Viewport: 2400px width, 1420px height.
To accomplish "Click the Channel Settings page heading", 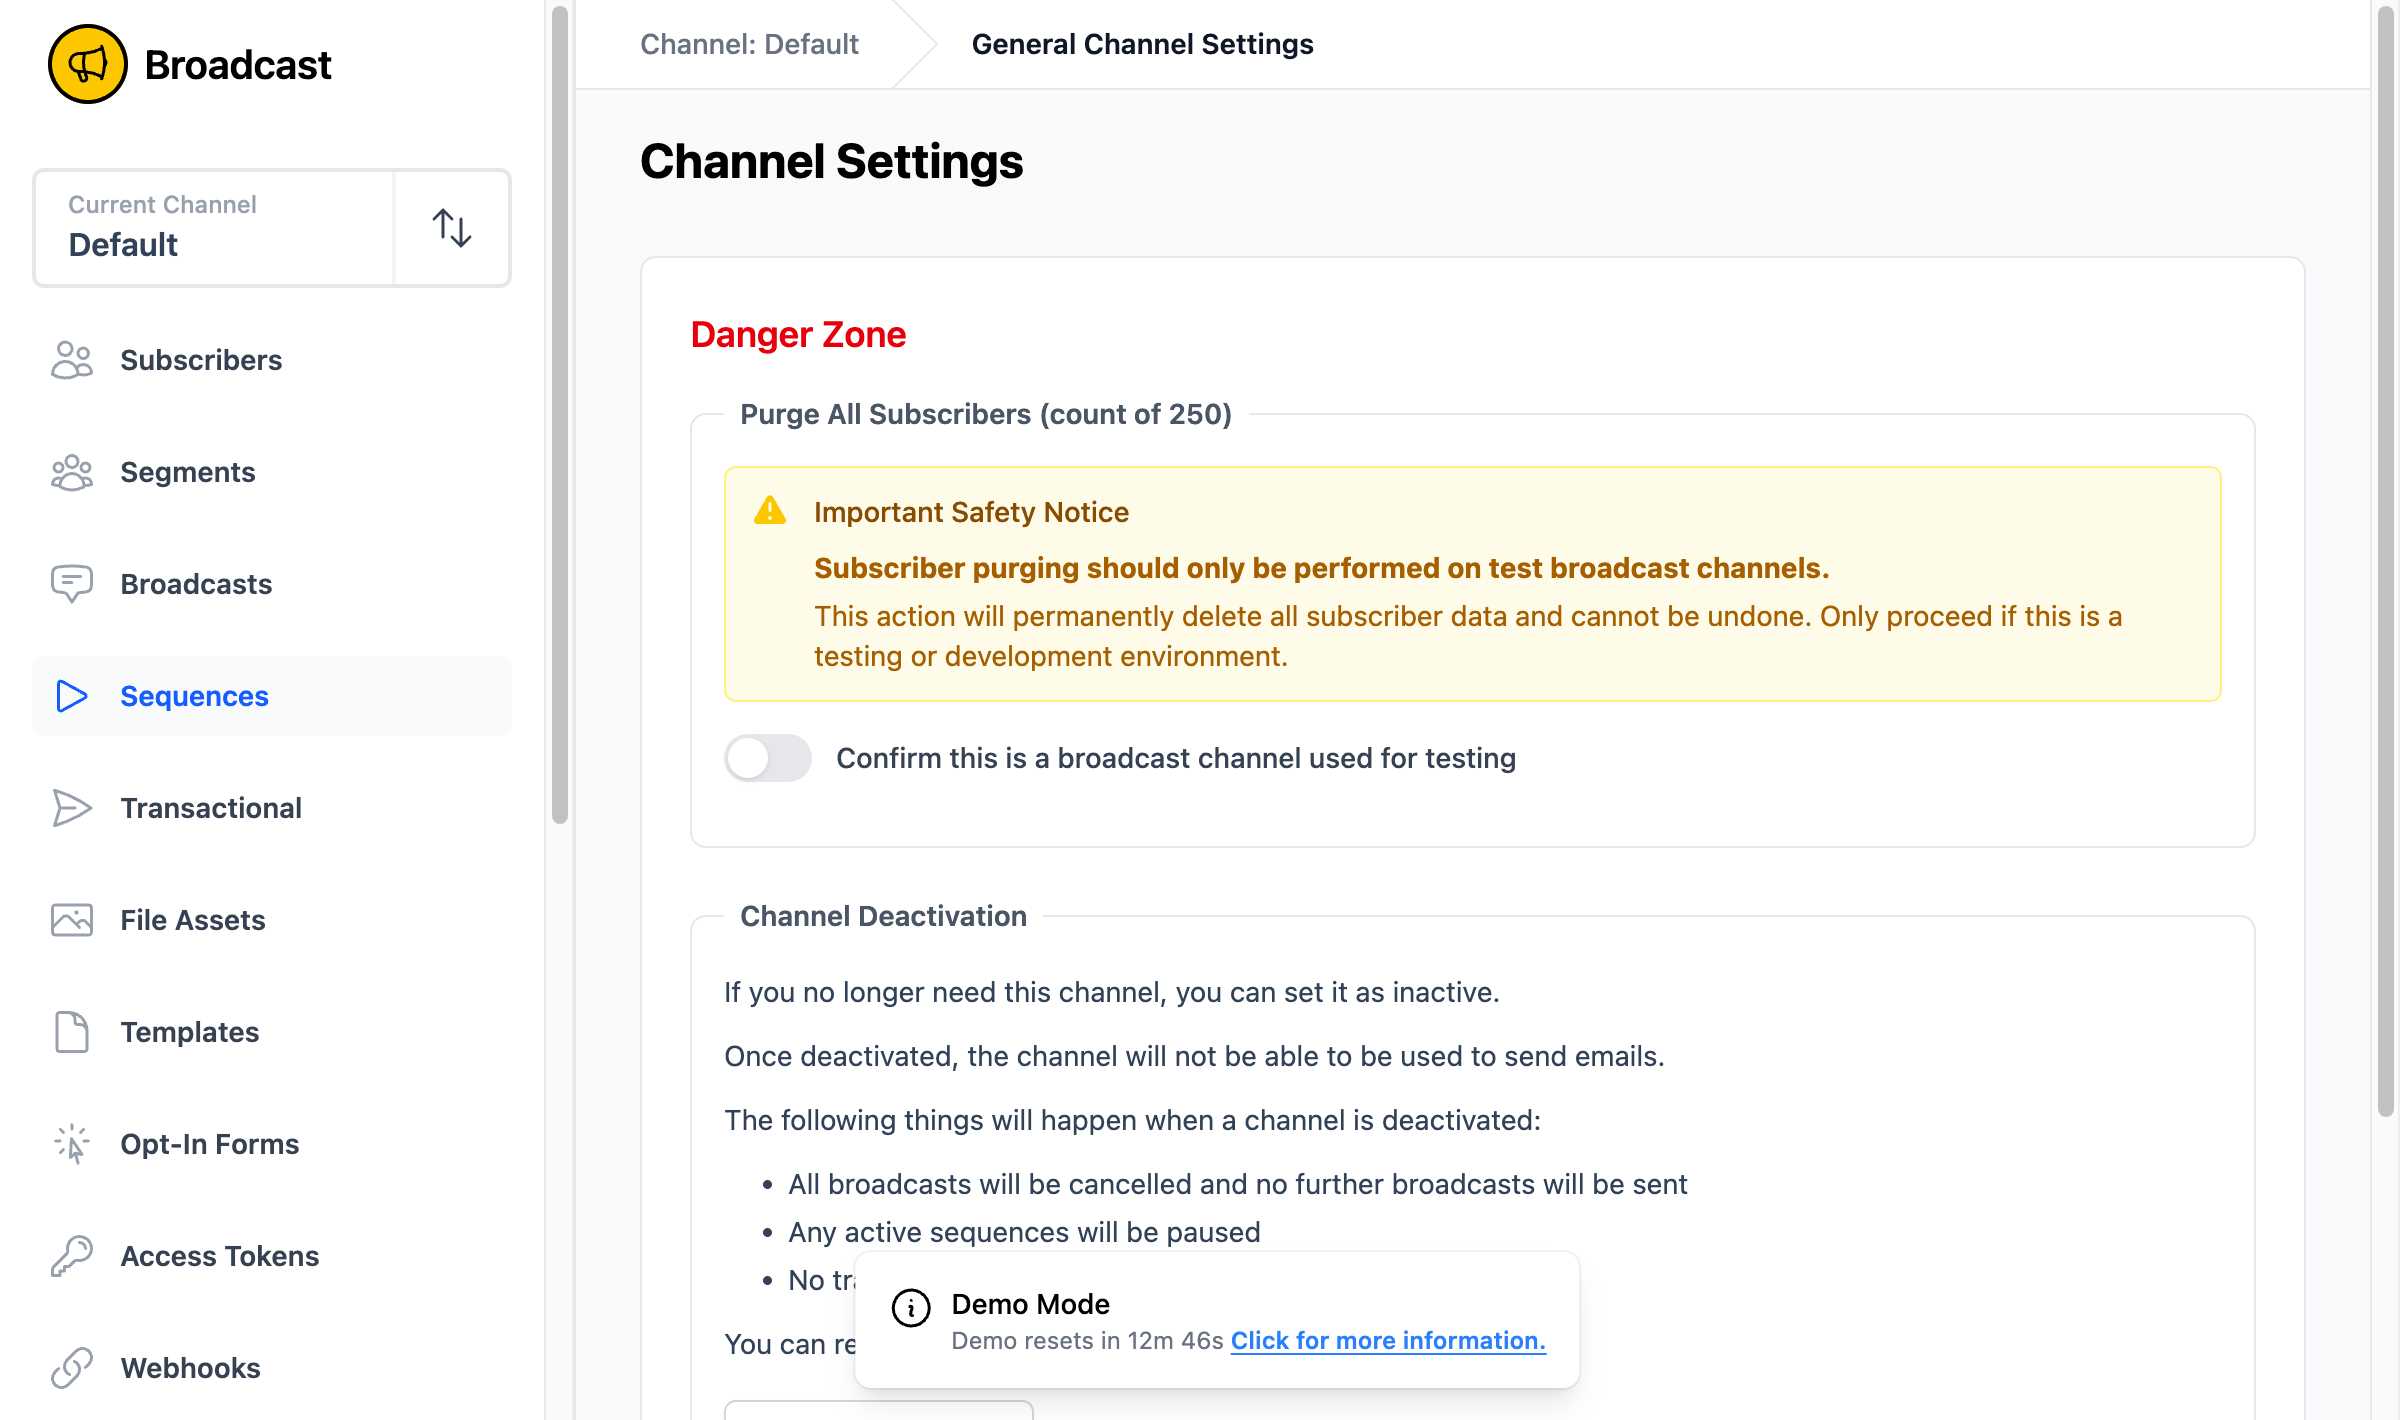I will coord(831,162).
